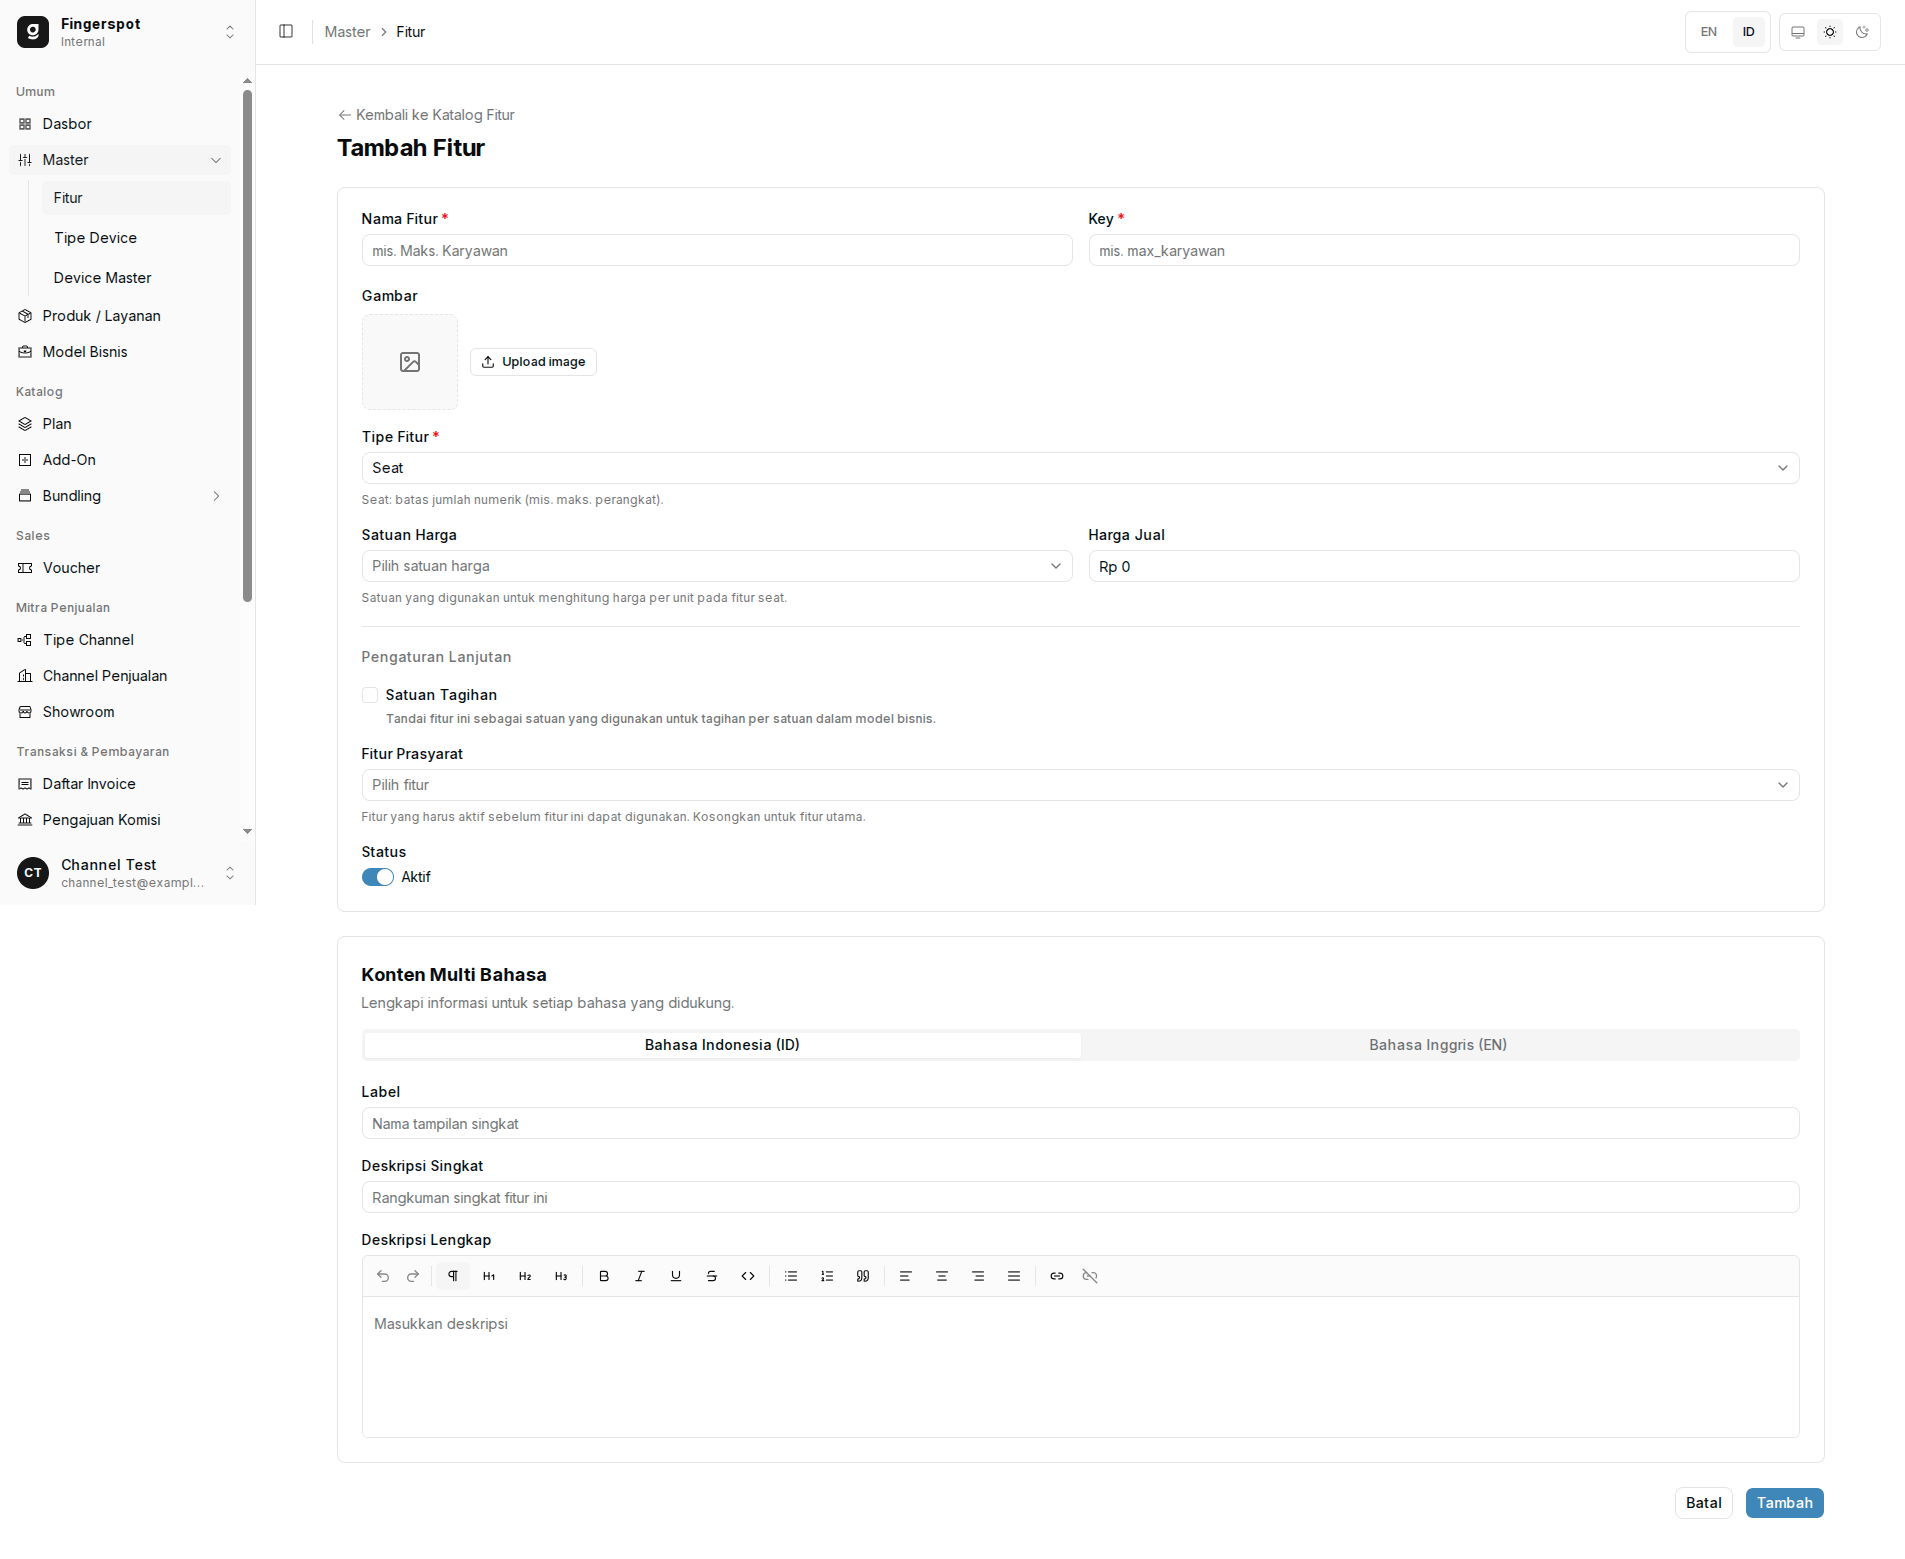Click the Batal cancel button

point(1703,1503)
